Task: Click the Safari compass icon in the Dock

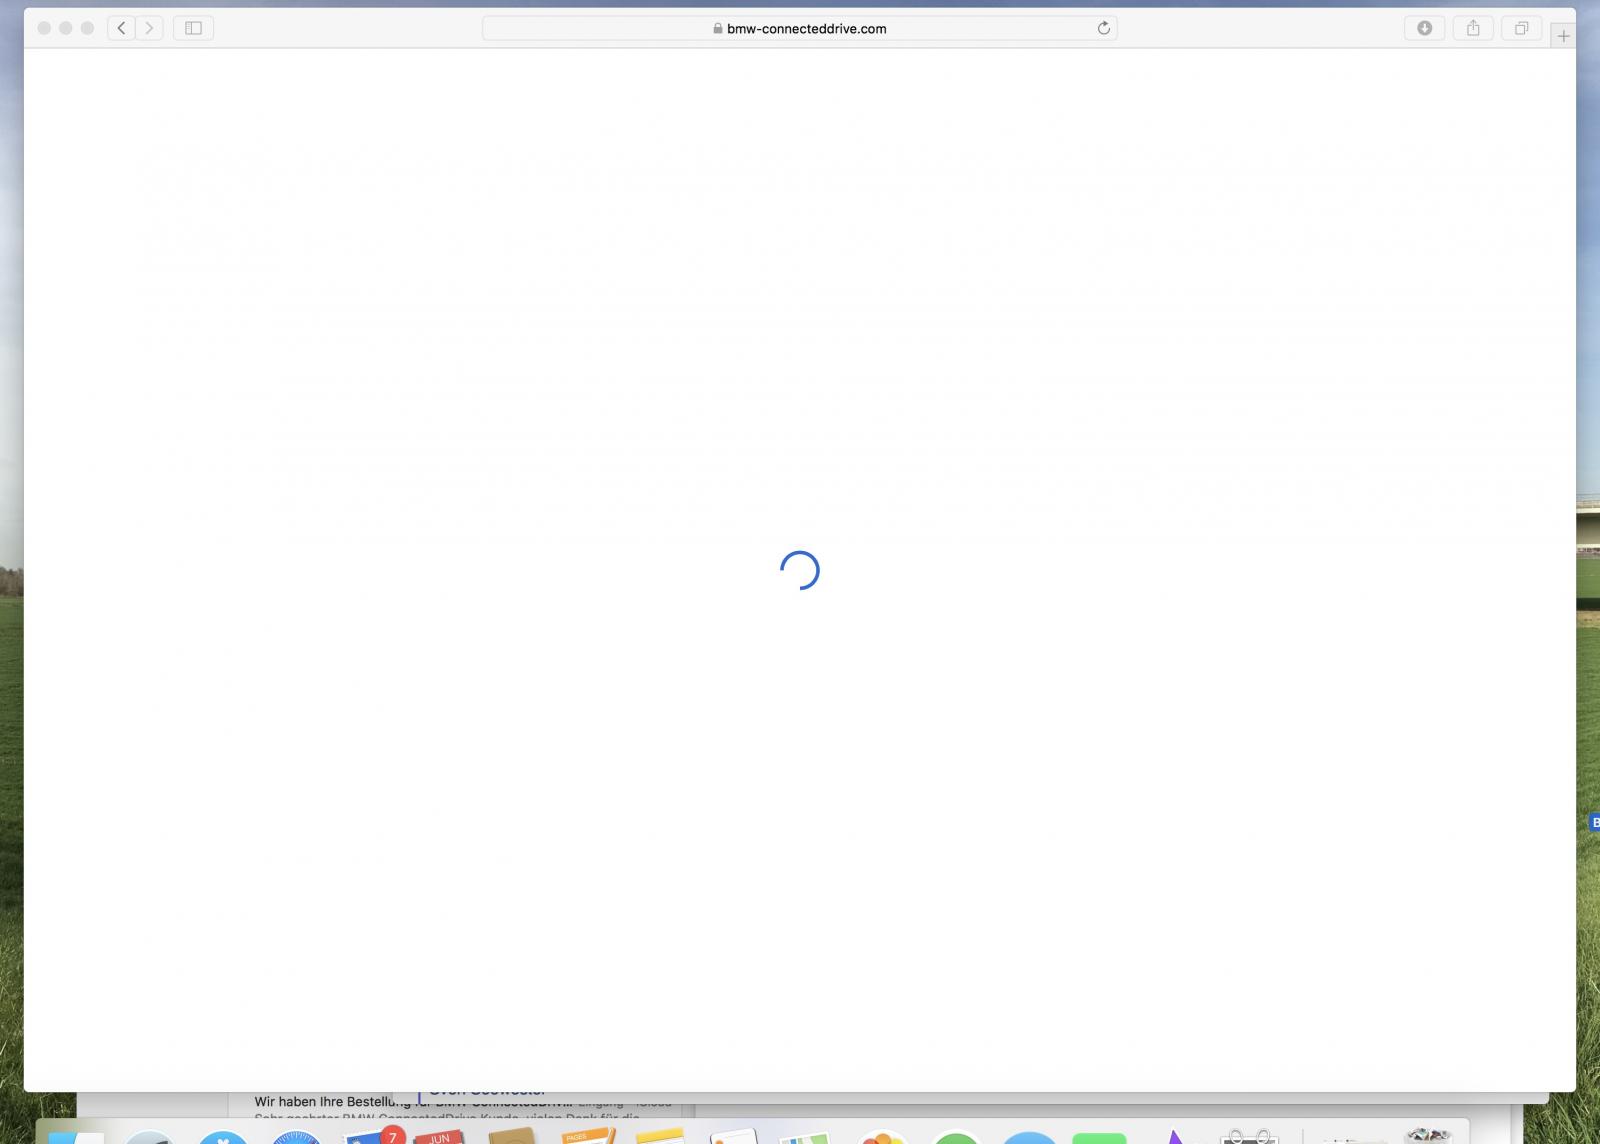Action: coord(296,1138)
